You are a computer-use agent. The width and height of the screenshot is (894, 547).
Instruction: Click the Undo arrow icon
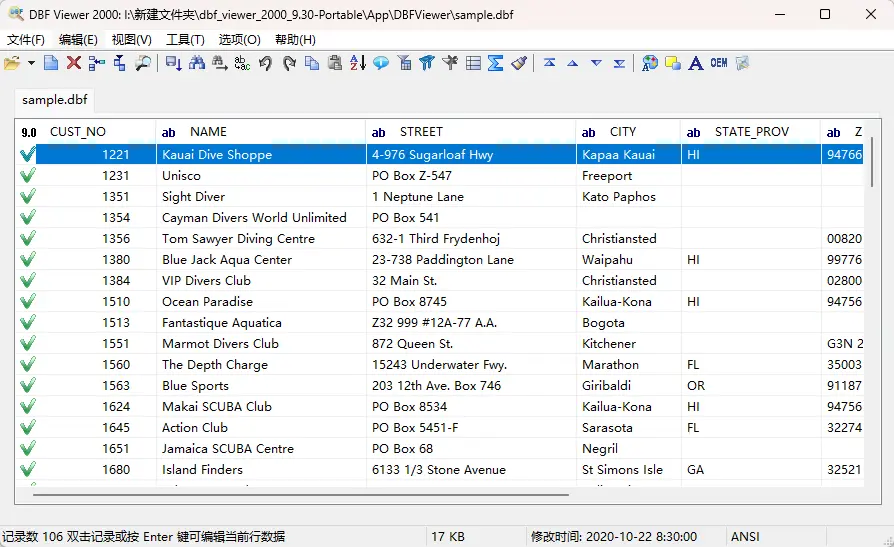tap(265, 63)
